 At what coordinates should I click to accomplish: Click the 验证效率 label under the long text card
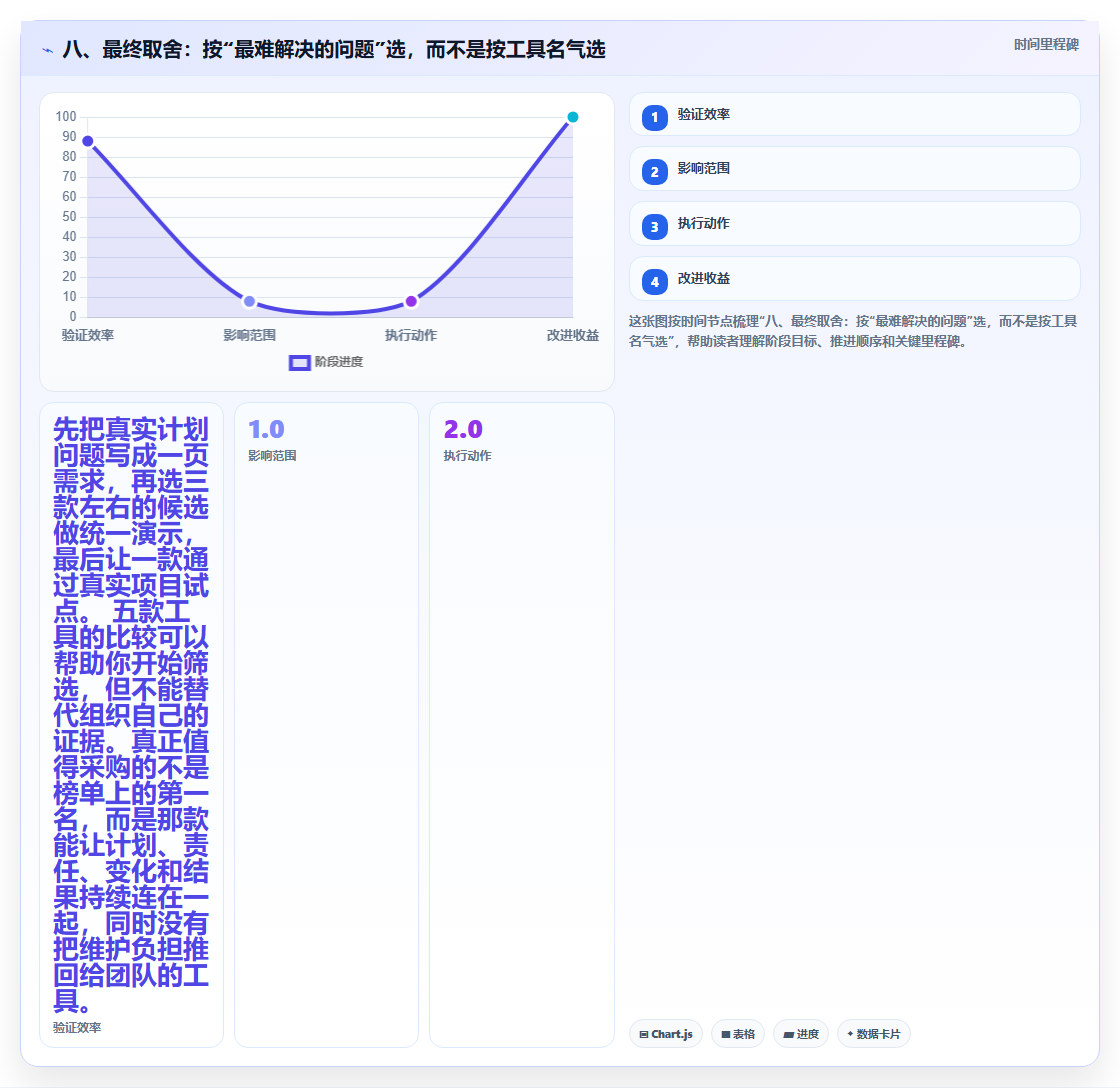(x=77, y=1027)
